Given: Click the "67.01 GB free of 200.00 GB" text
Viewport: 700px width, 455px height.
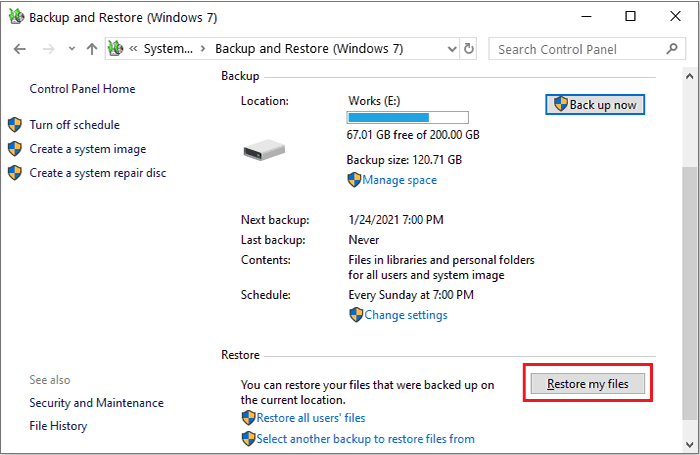Looking at the screenshot, I should pos(413,135).
